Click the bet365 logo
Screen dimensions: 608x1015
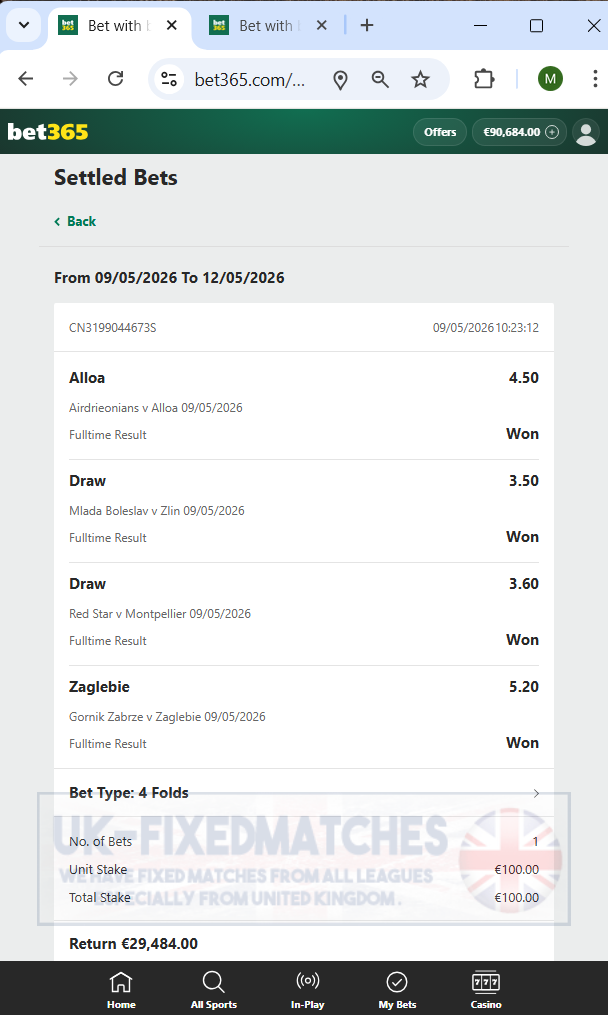[x=48, y=132]
